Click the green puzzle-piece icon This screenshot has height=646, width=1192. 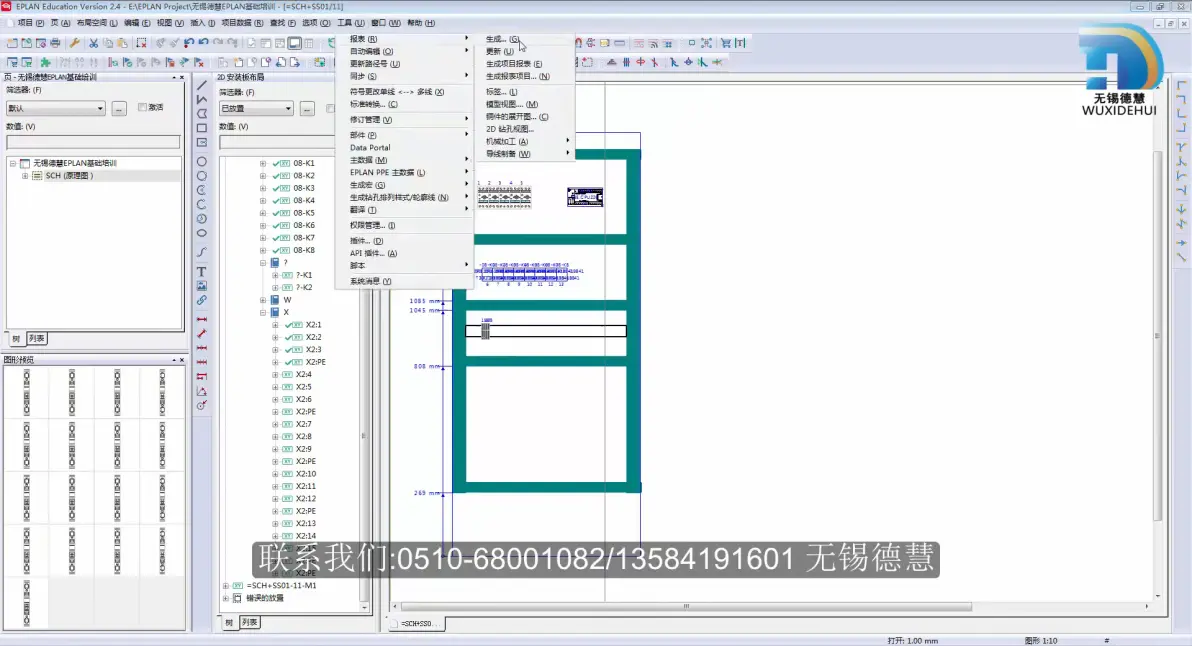46,62
